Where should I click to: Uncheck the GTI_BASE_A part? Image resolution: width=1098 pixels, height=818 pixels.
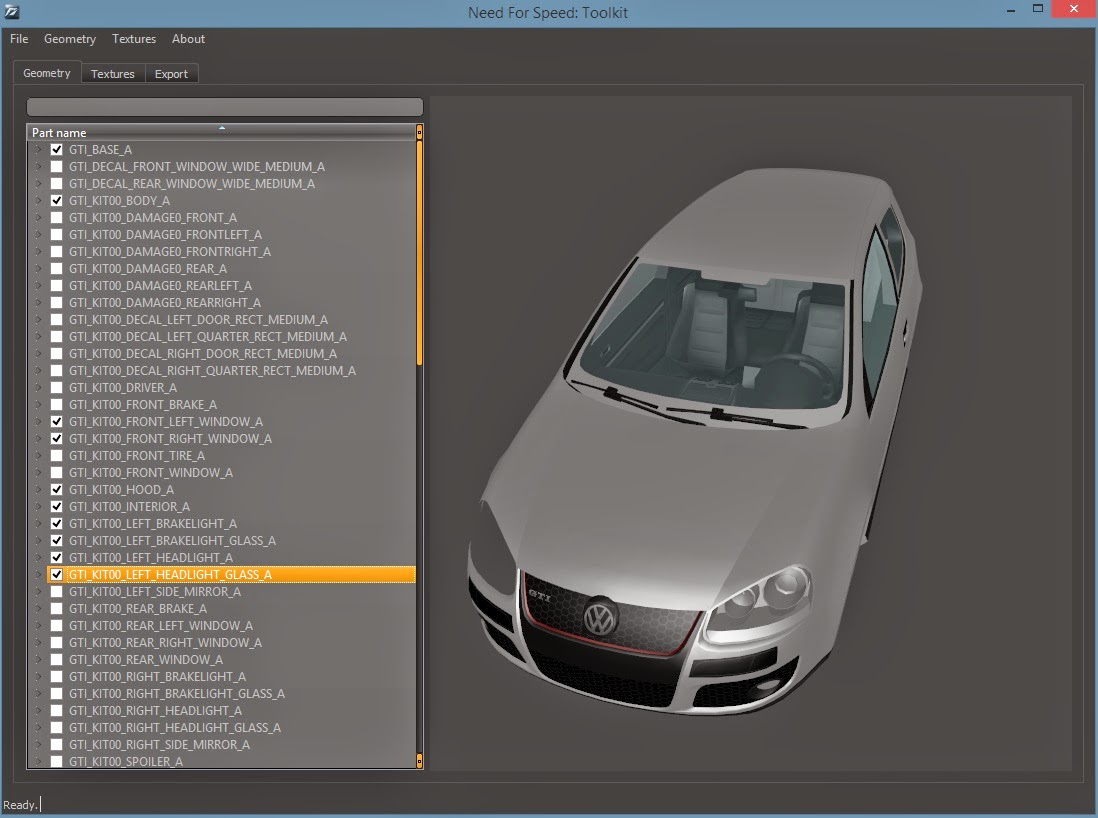click(56, 149)
